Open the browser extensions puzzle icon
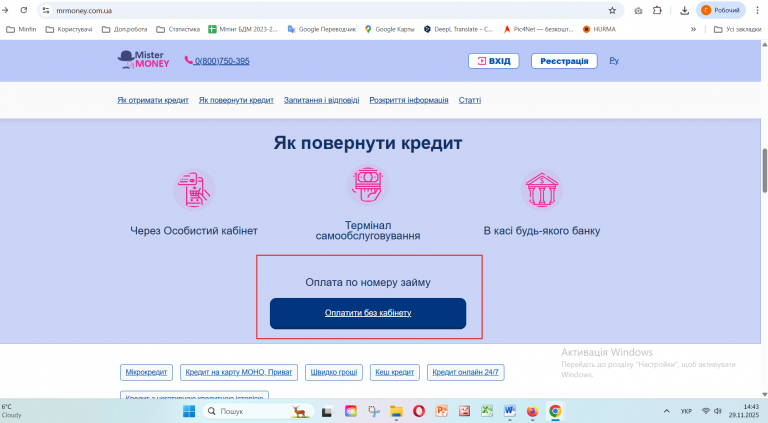This screenshot has height=423, width=768. point(657,10)
